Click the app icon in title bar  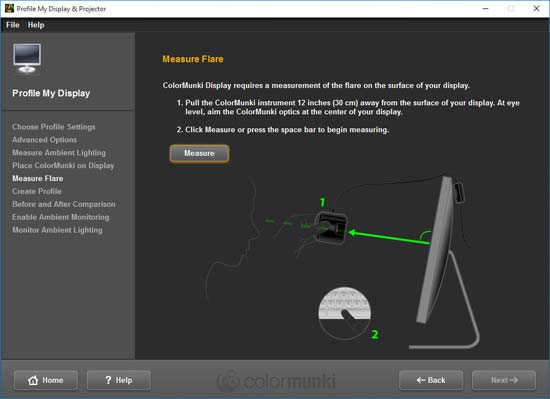click(x=9, y=8)
